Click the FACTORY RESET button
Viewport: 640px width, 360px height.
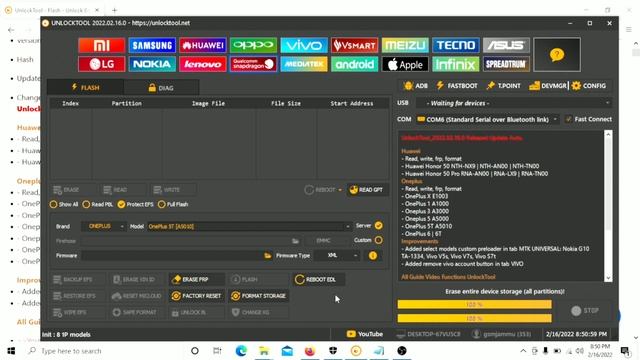tap(196, 296)
